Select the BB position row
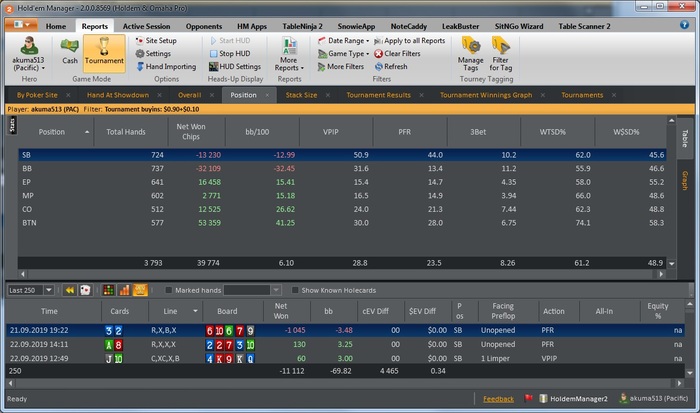Image resolution: width=700 pixels, height=413 pixels. point(342,169)
